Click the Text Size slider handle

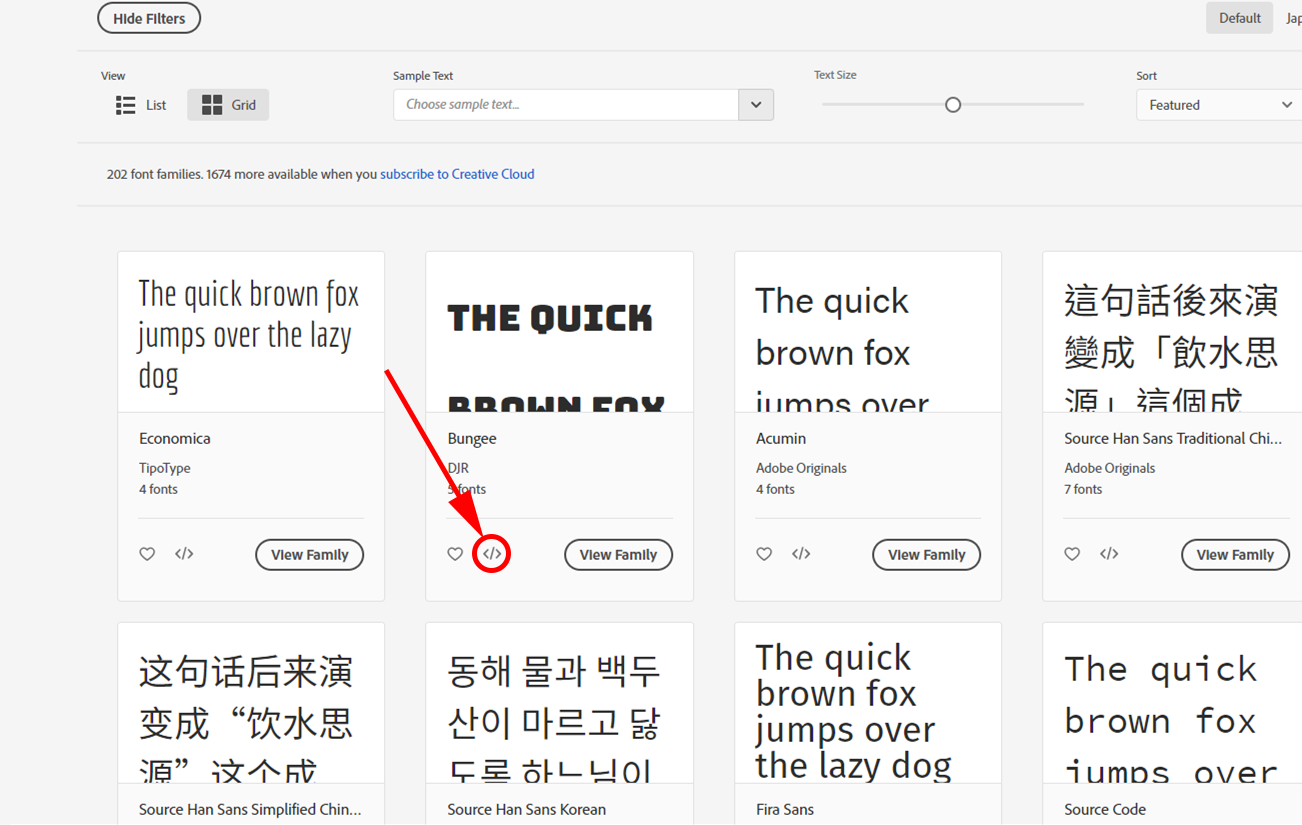953,105
